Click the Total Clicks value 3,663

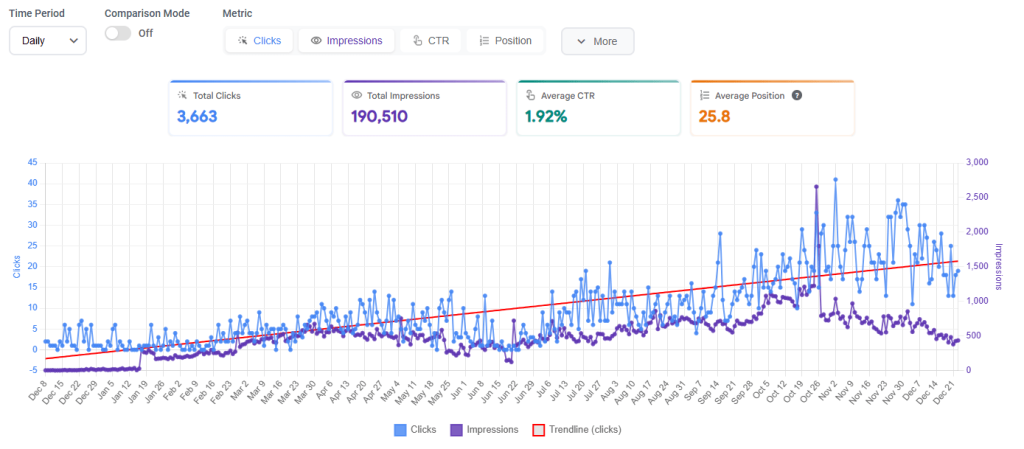(197, 117)
